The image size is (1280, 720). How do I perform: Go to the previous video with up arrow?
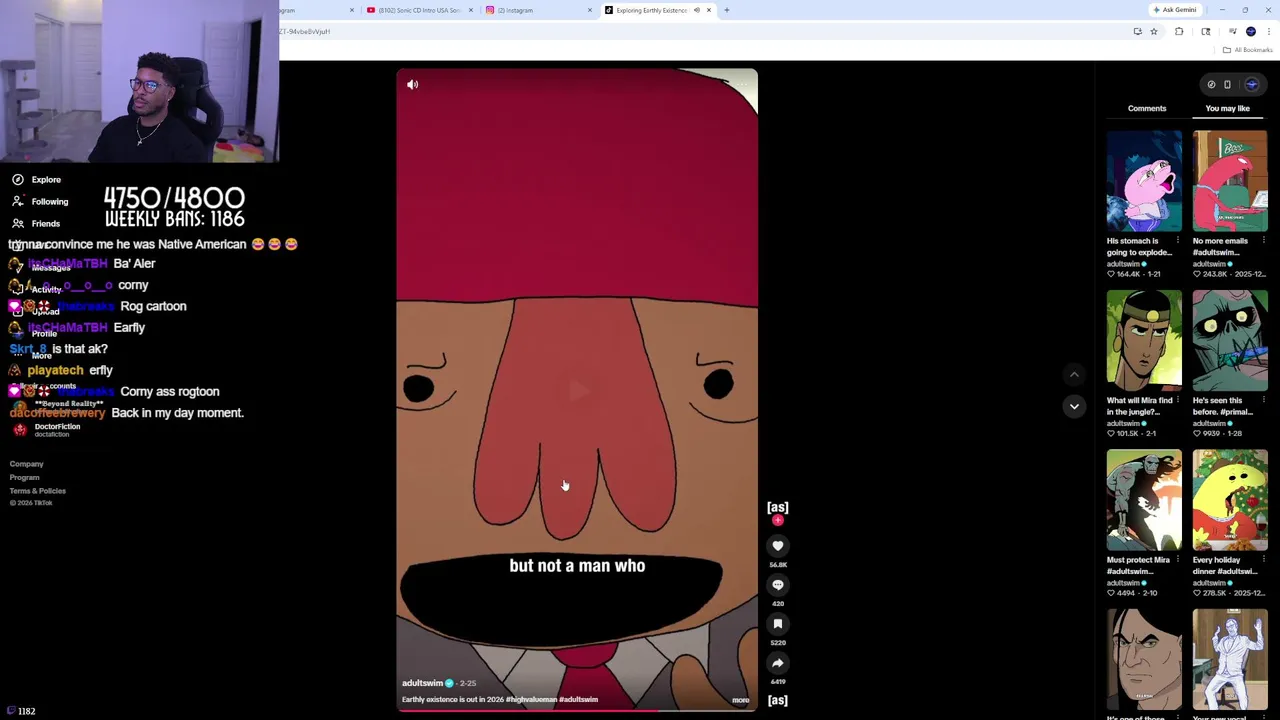1074,375
